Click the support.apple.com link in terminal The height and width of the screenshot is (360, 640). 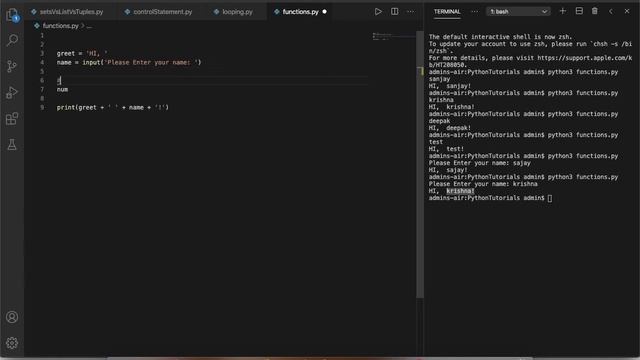(x=530, y=61)
